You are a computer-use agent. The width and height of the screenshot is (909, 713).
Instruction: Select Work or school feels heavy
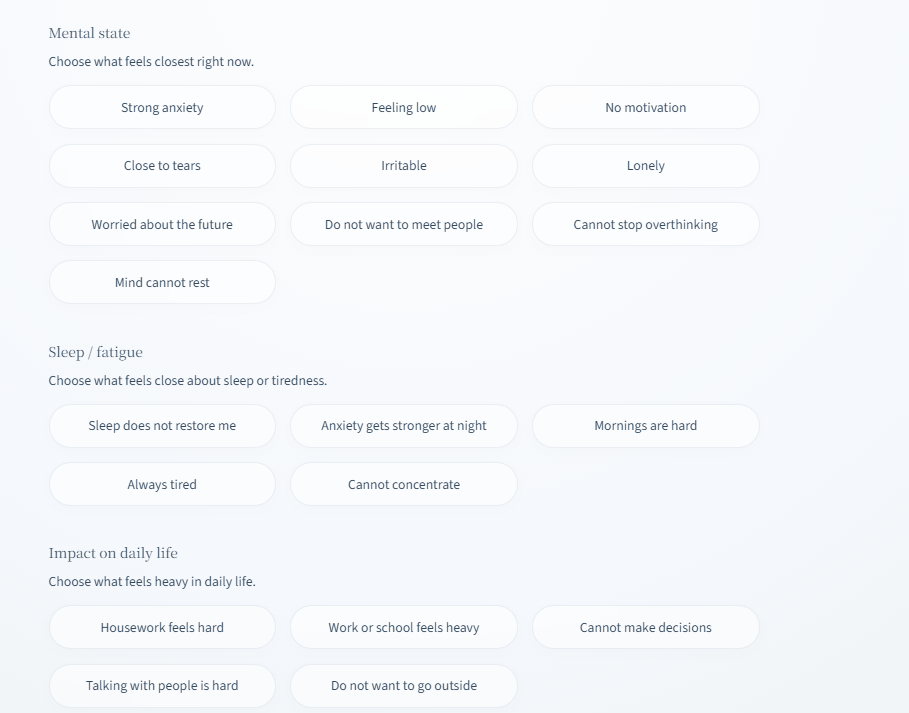404,627
